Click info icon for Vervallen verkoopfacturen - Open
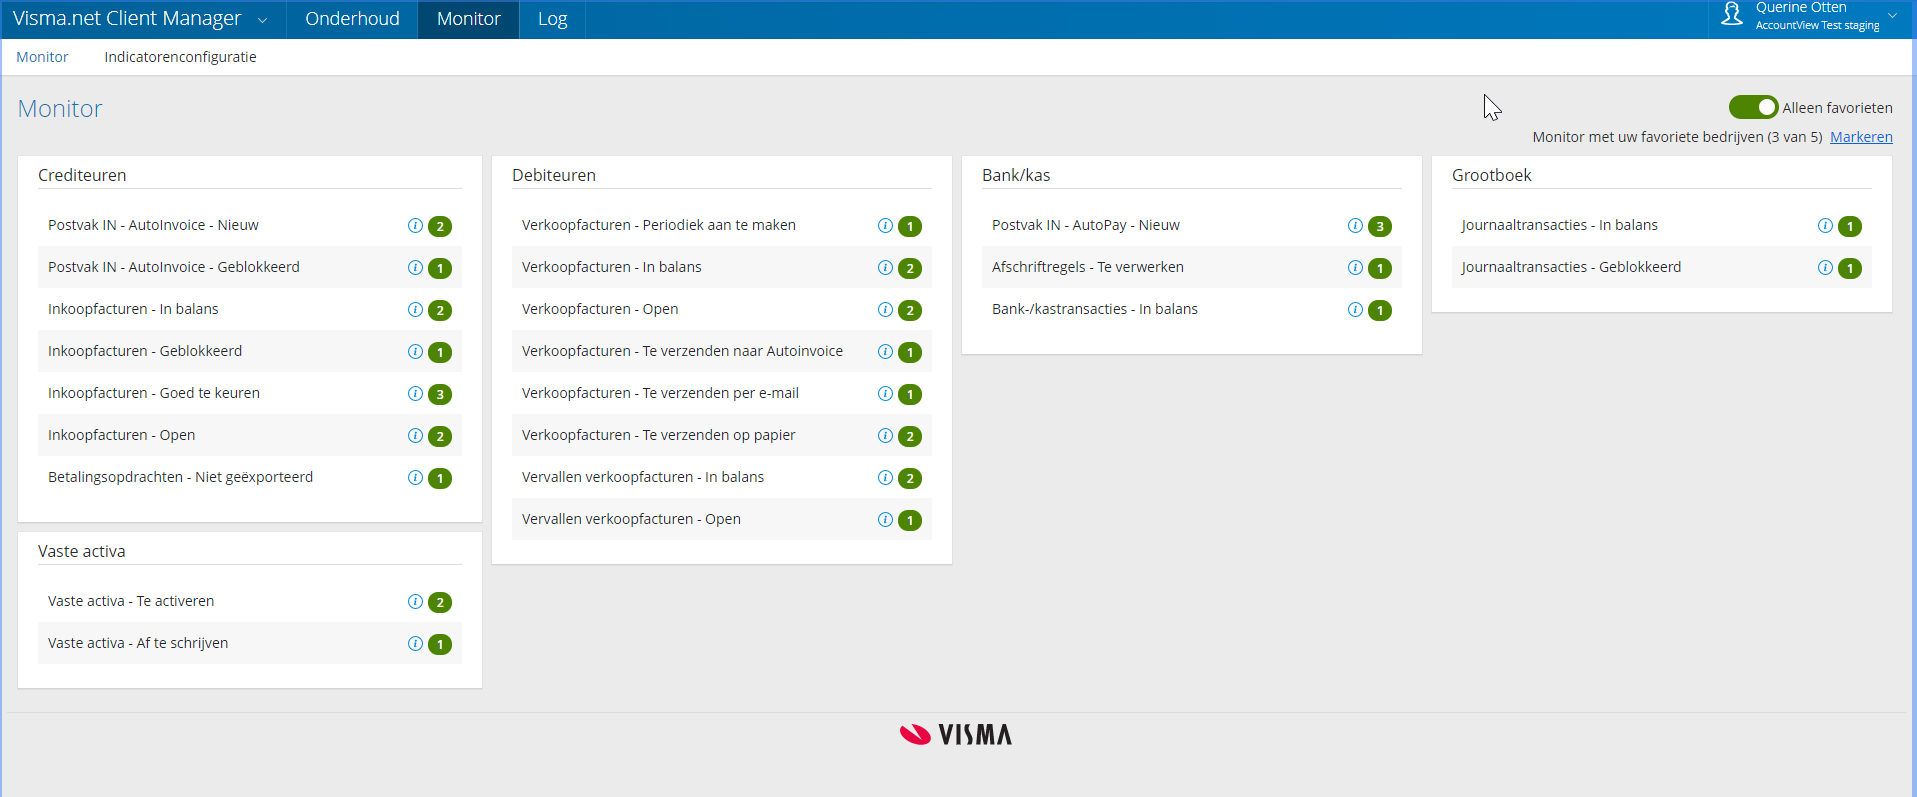Viewport: 1917px width, 797px height. click(885, 520)
